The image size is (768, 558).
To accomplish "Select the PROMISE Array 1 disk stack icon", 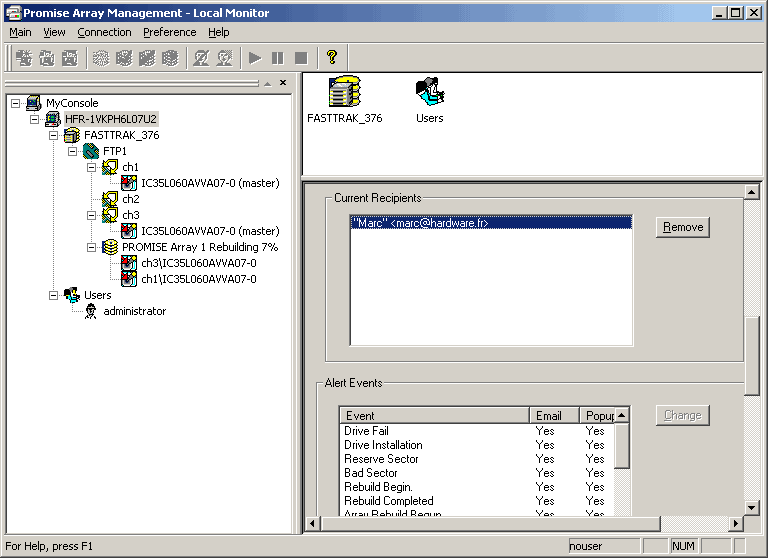I will 110,247.
